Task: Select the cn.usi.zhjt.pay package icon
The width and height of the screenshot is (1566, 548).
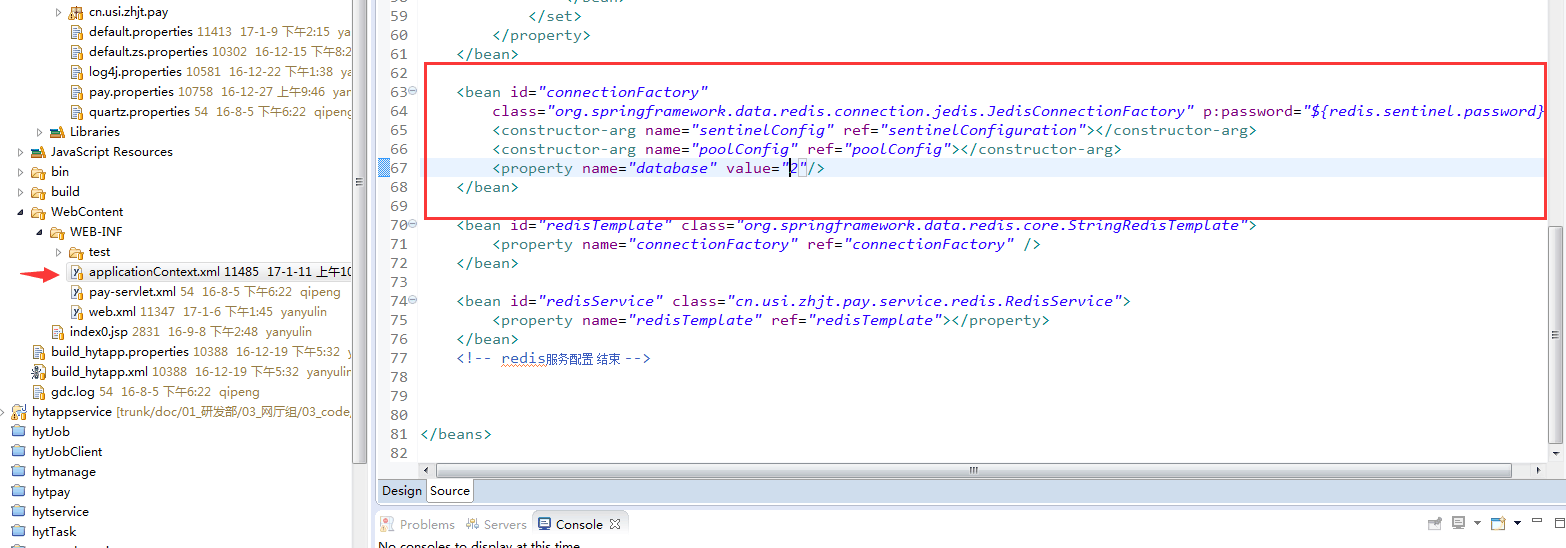Action: [76, 12]
